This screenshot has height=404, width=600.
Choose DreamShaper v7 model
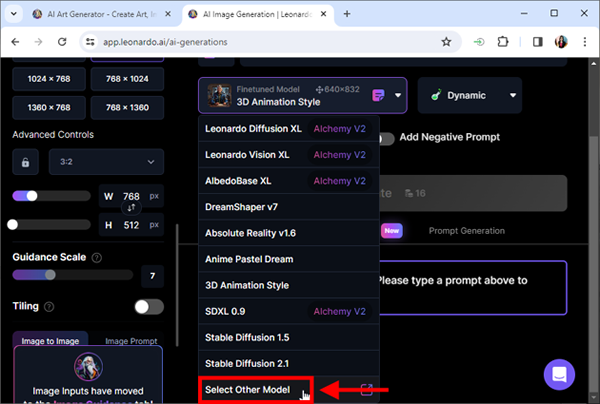click(x=289, y=207)
